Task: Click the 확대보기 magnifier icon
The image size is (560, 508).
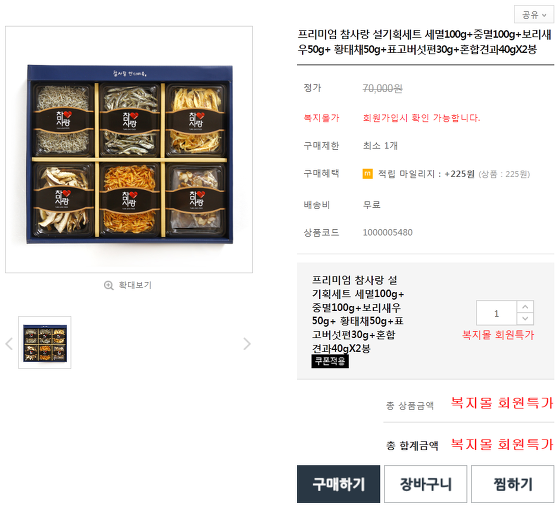Action: [x=109, y=285]
